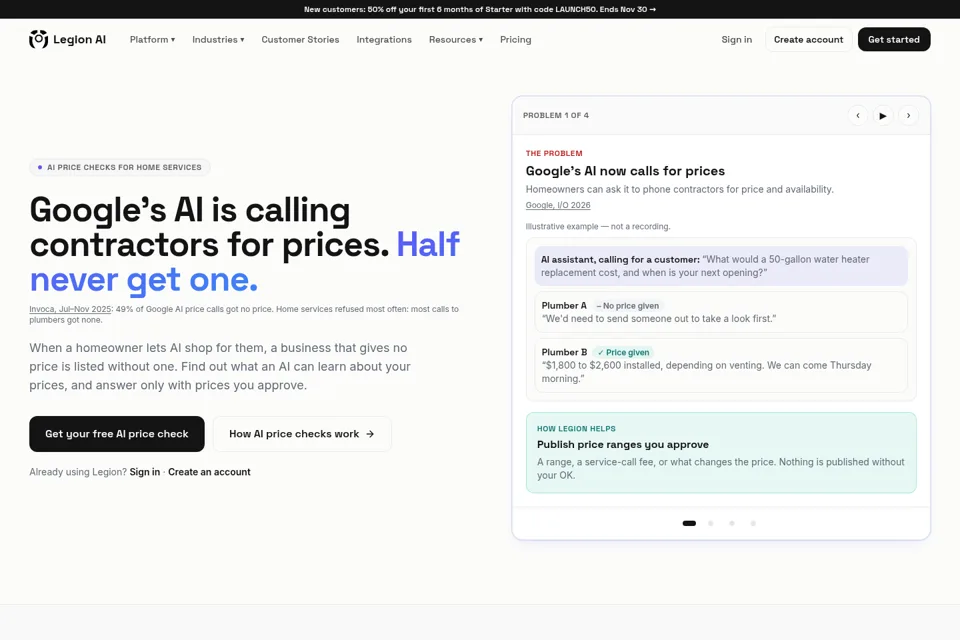Click Sign in below the hero buttons
Viewport: 960px width, 640px height.
(x=144, y=472)
